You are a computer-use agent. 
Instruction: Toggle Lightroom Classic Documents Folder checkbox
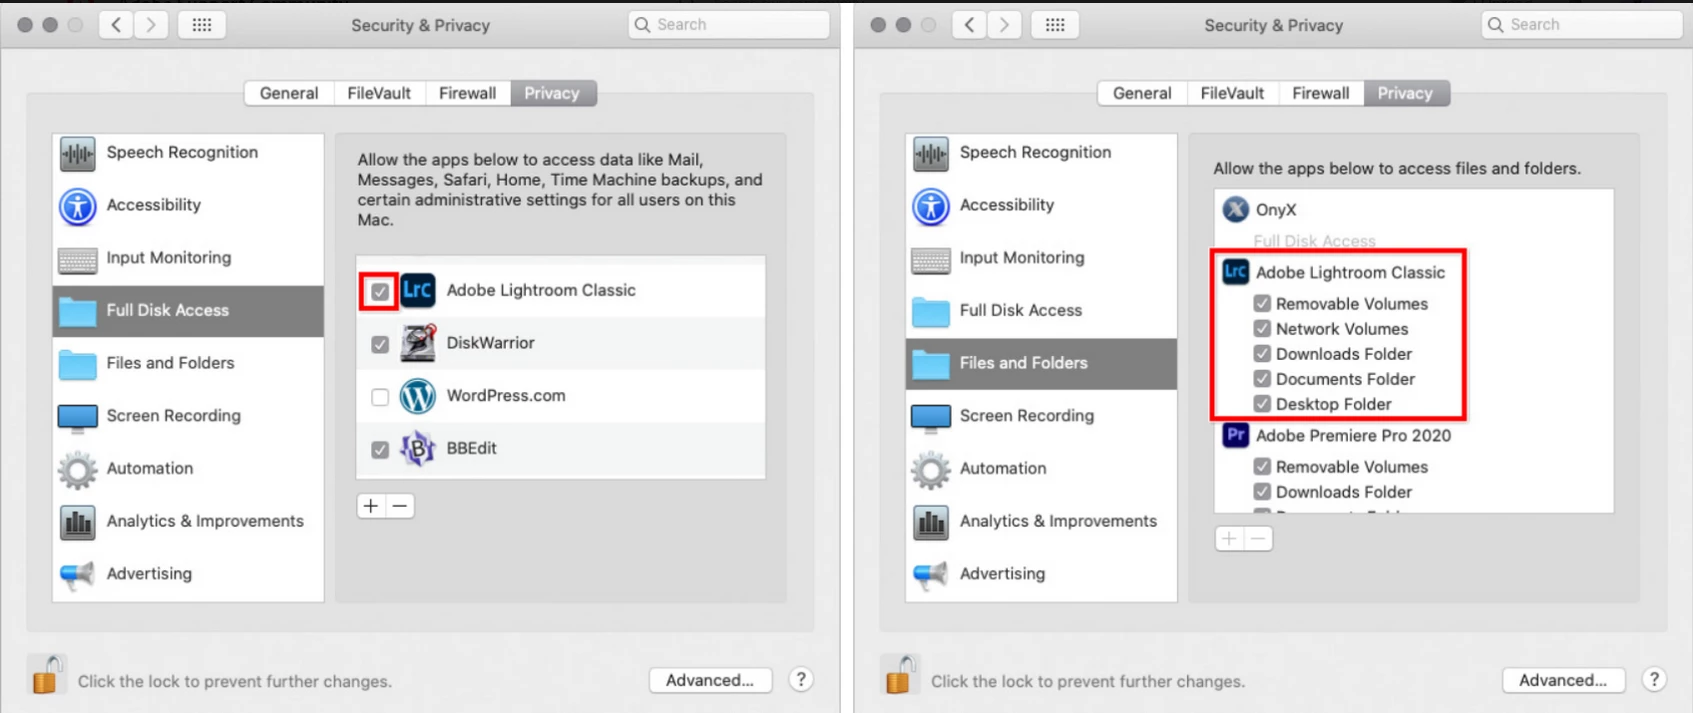(x=1262, y=378)
